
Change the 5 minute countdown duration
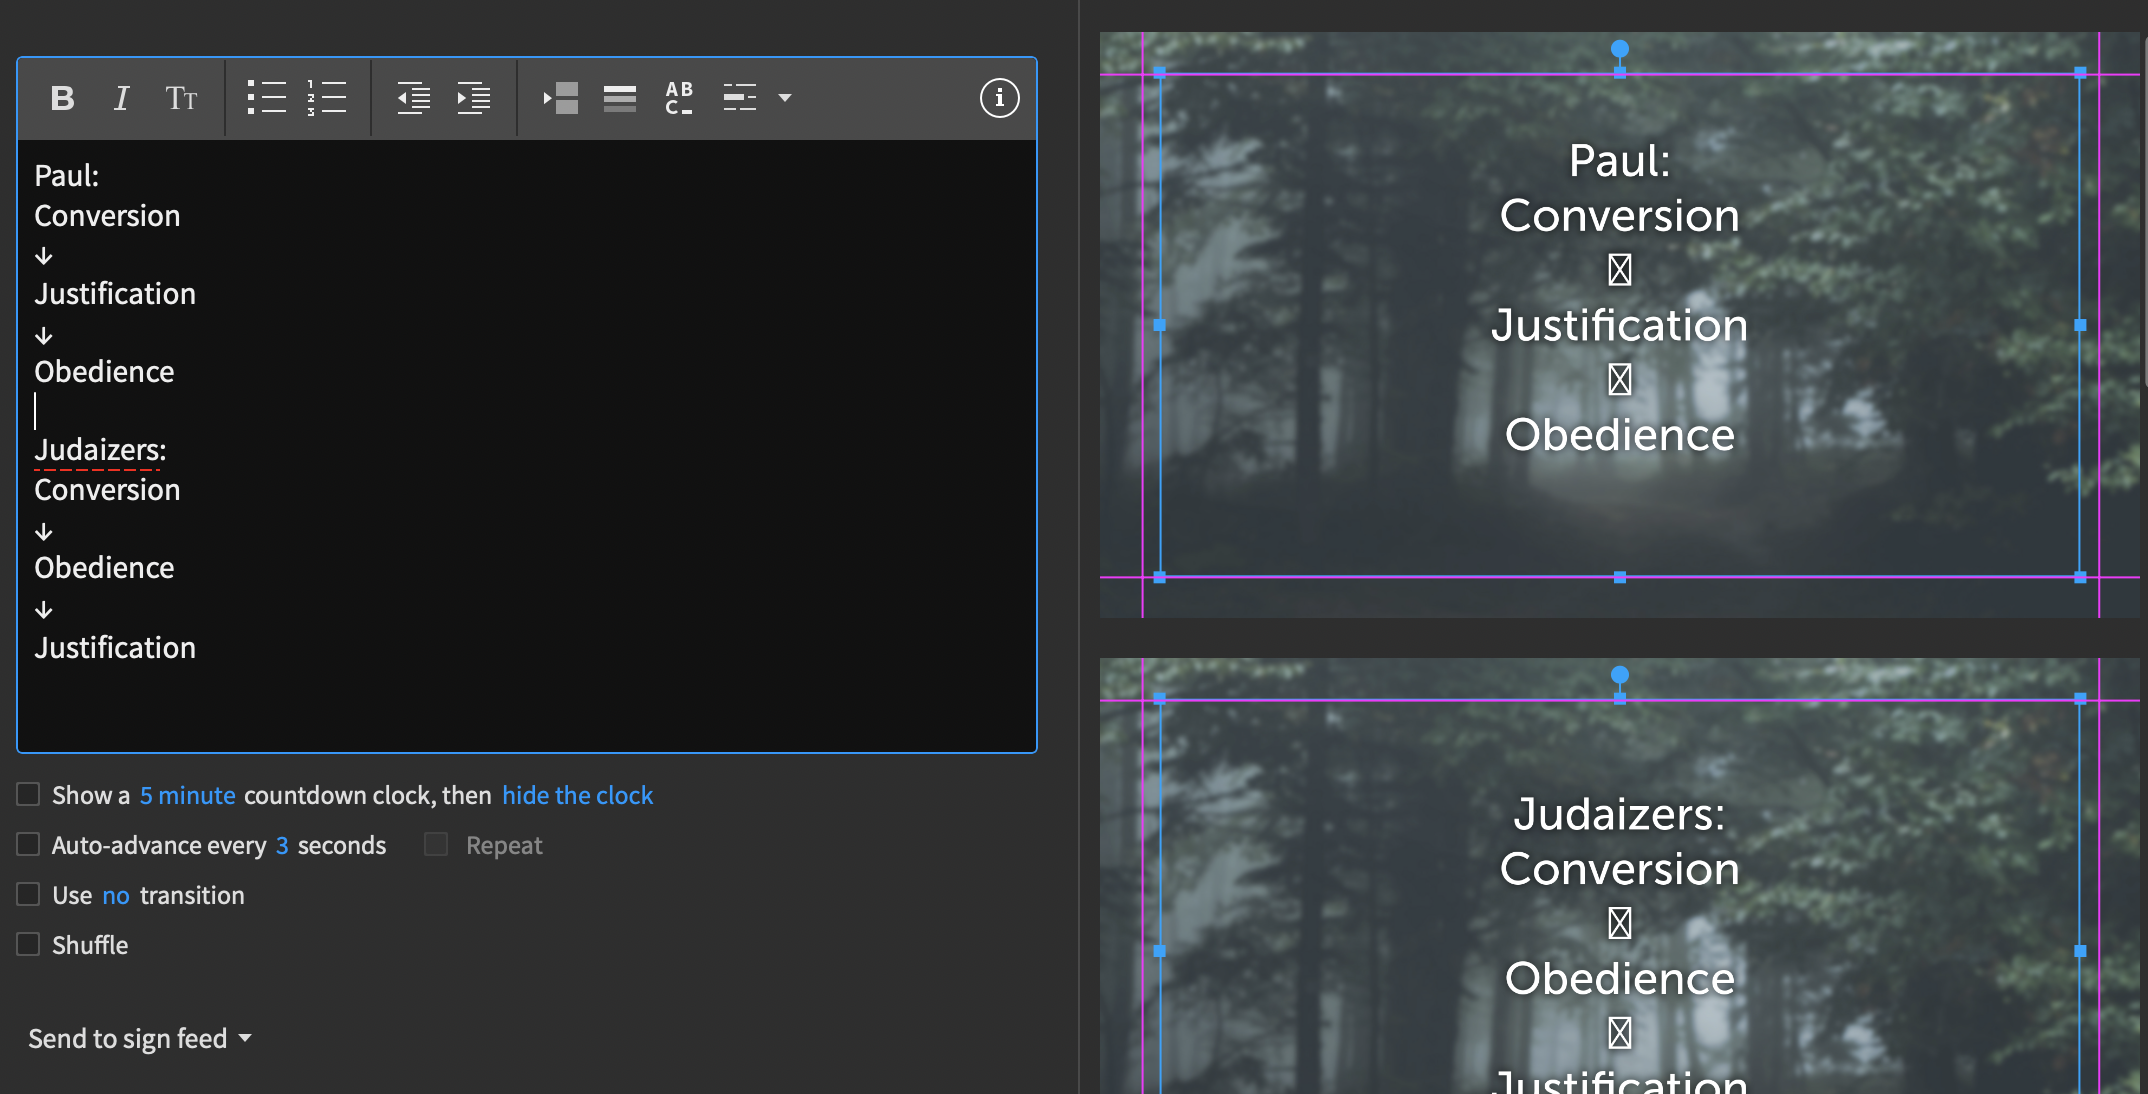tap(188, 794)
